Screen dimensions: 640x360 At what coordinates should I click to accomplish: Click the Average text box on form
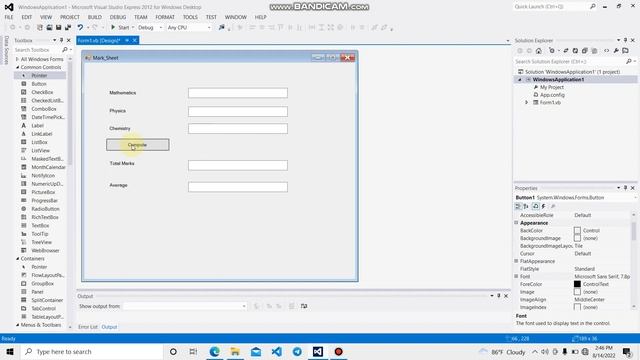tap(238, 187)
